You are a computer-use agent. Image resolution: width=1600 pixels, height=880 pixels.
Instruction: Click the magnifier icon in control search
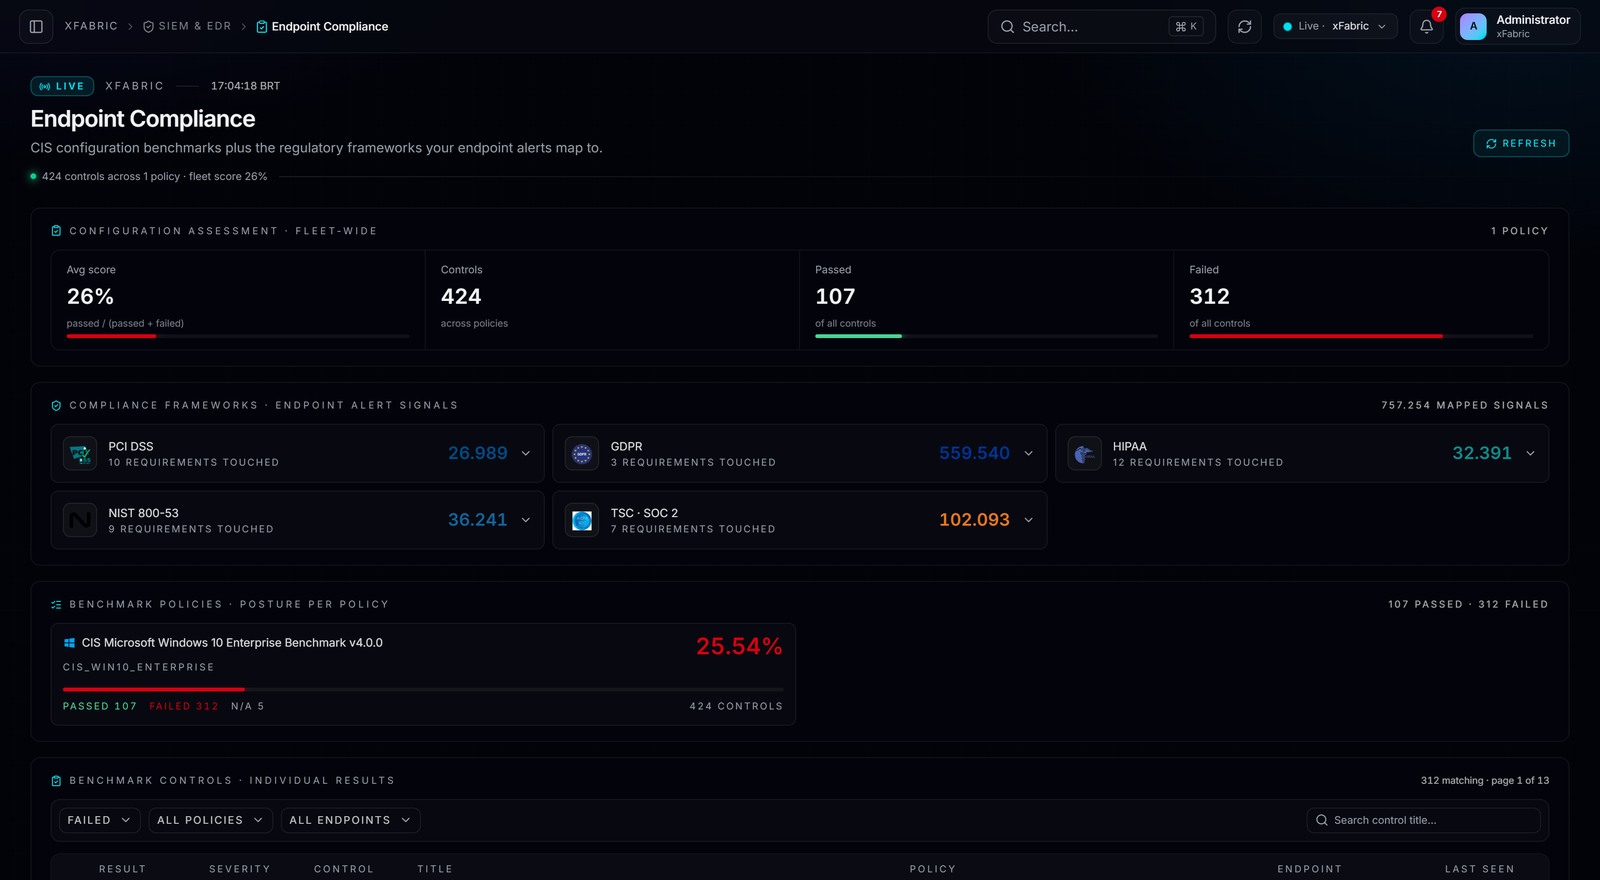point(1322,821)
